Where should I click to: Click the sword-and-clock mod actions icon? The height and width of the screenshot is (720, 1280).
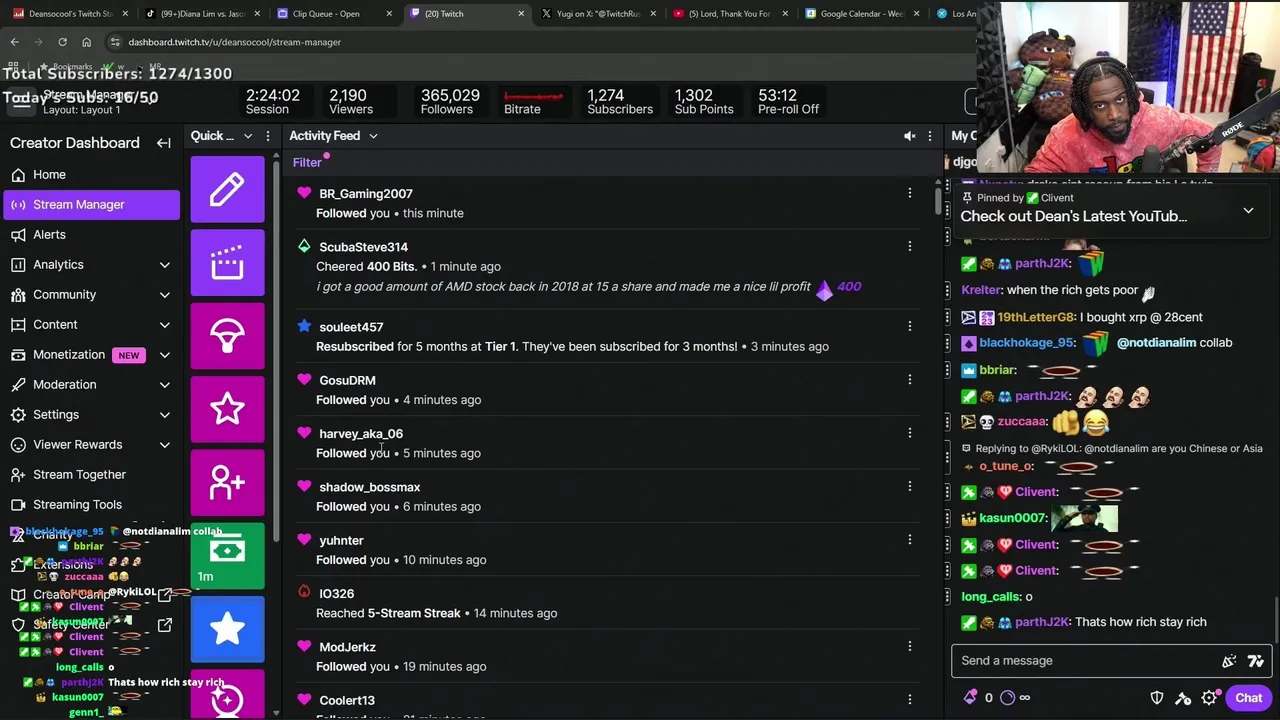(1183, 698)
